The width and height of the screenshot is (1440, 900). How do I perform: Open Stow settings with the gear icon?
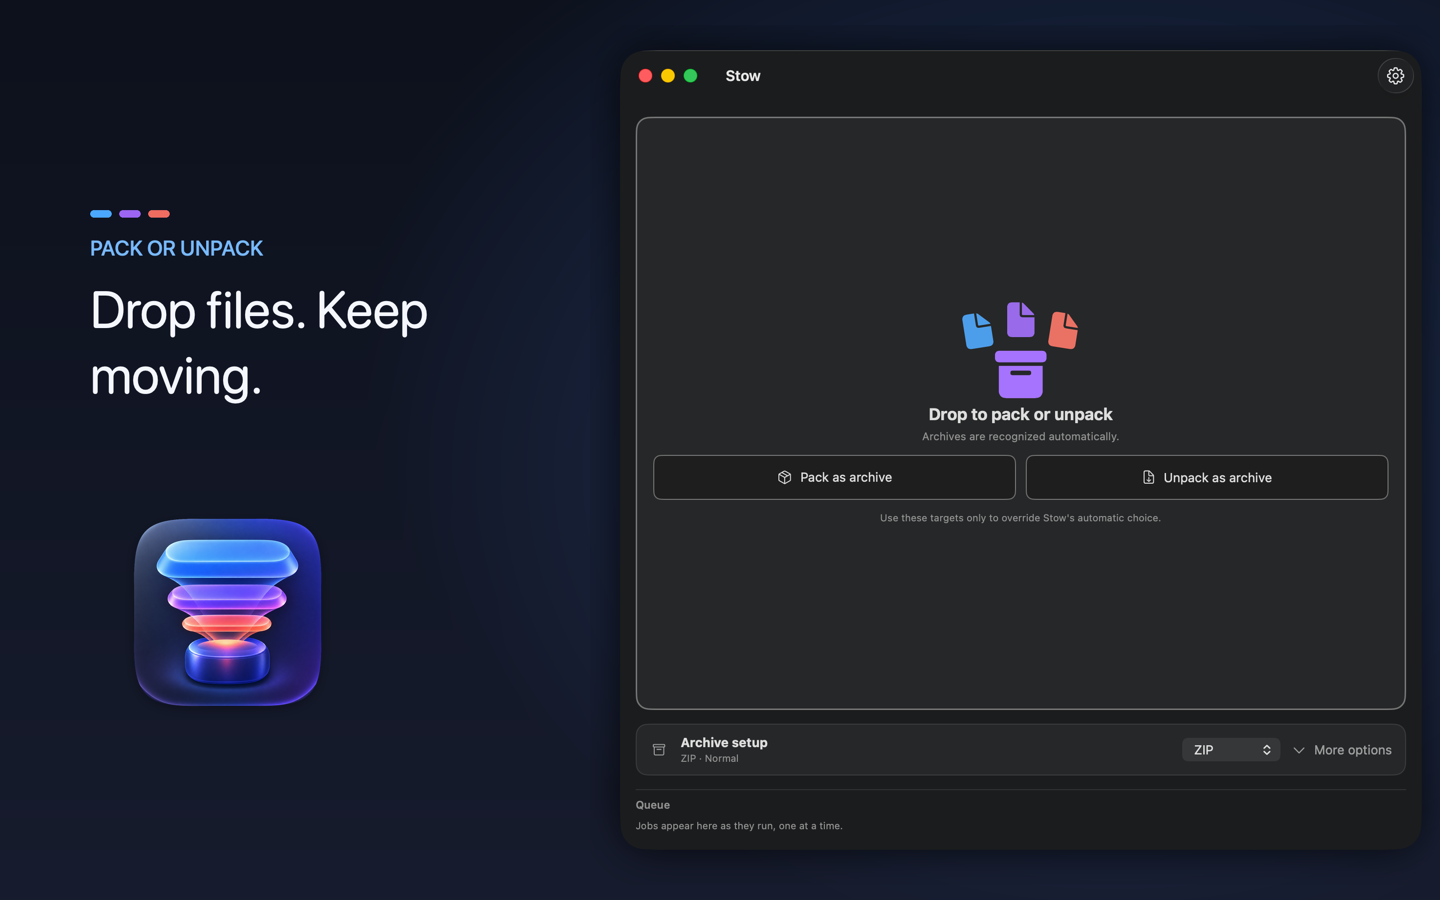[x=1395, y=76]
